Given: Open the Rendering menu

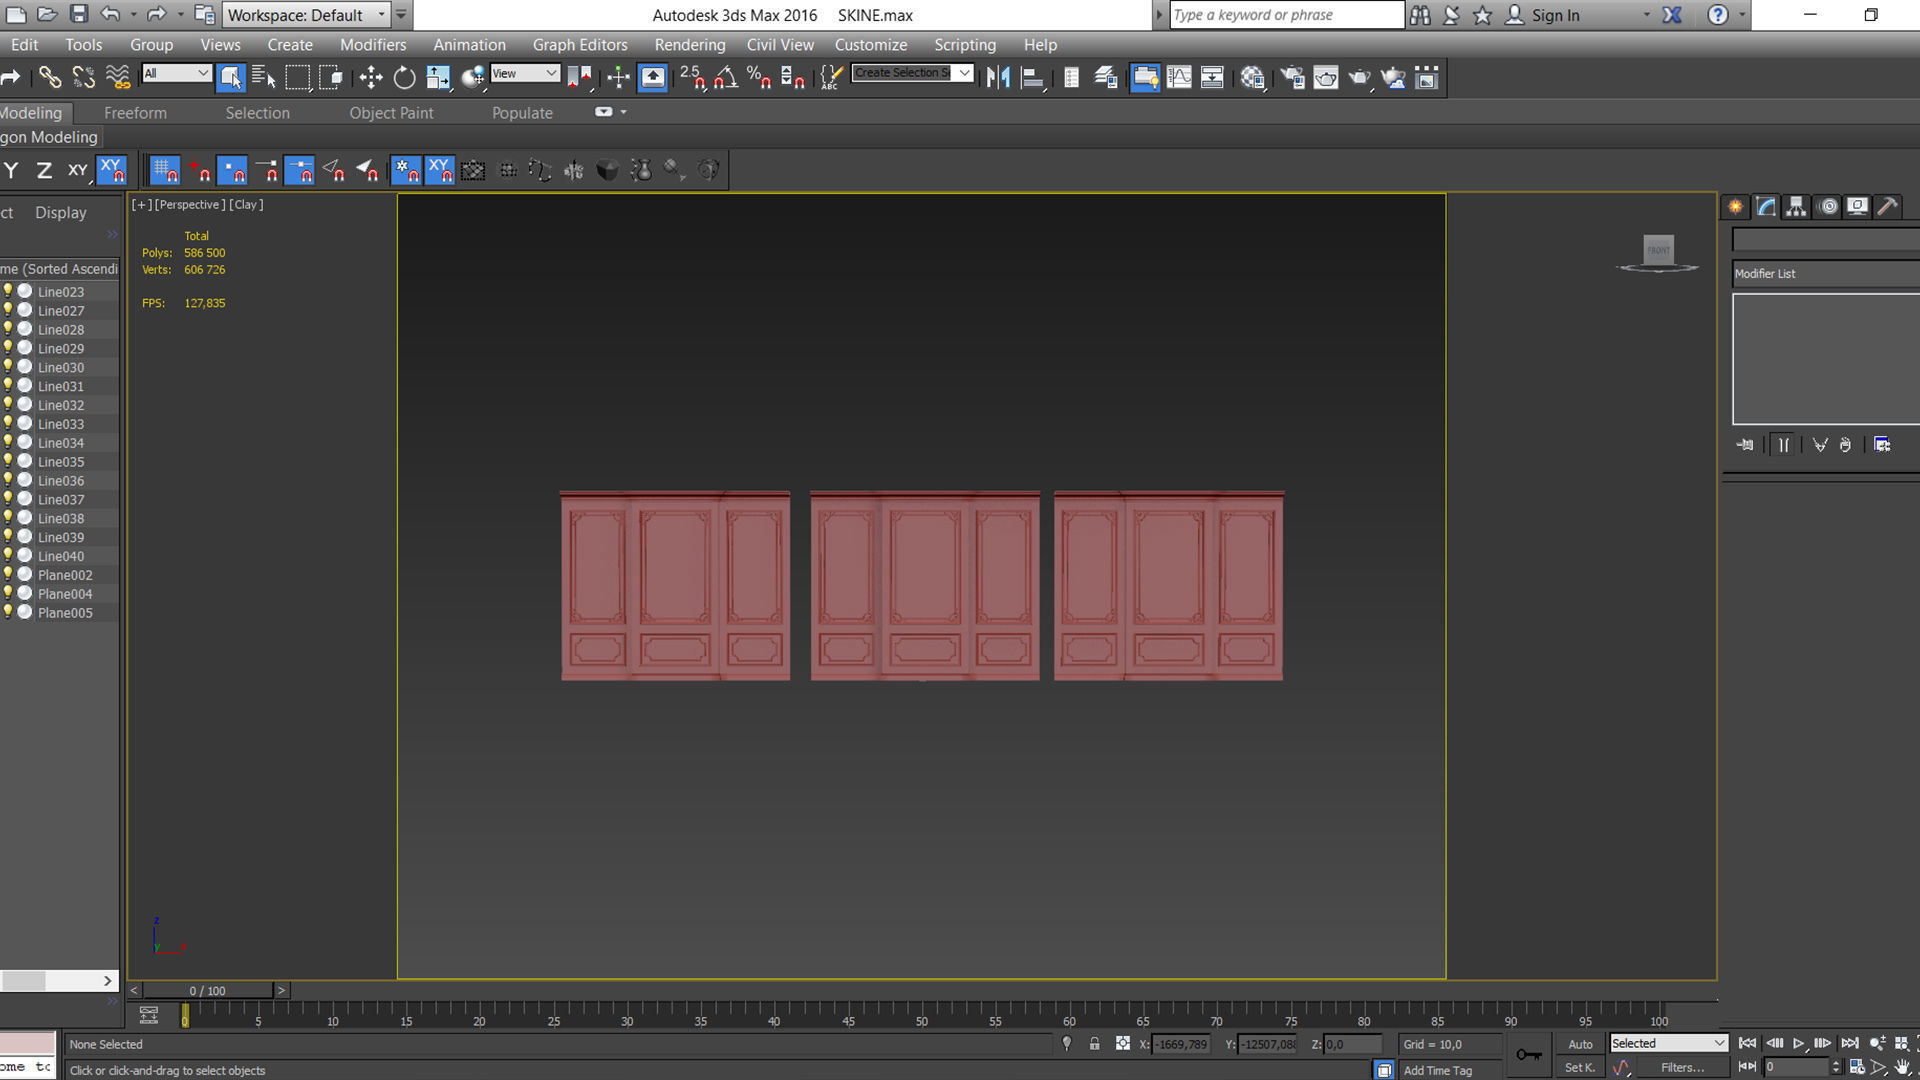Looking at the screenshot, I should pos(690,45).
